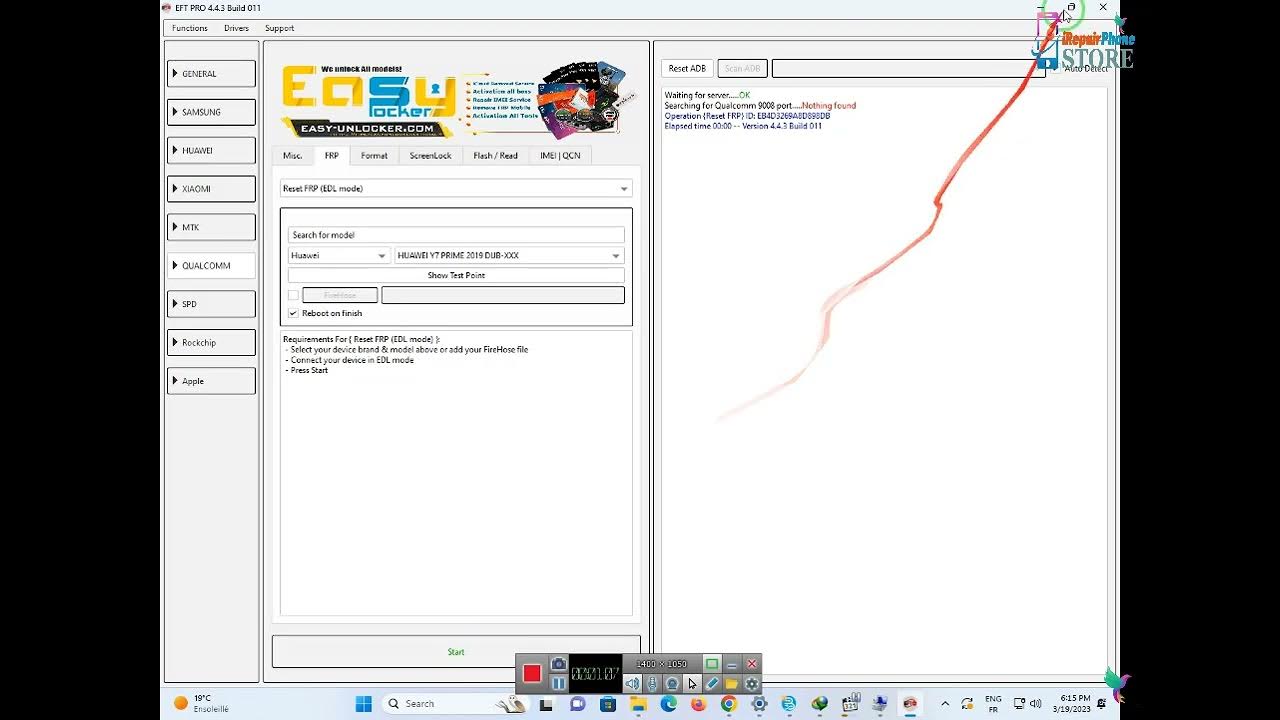The width and height of the screenshot is (1280, 720).
Task: Enable the FireHose checkbox
Action: point(293,295)
